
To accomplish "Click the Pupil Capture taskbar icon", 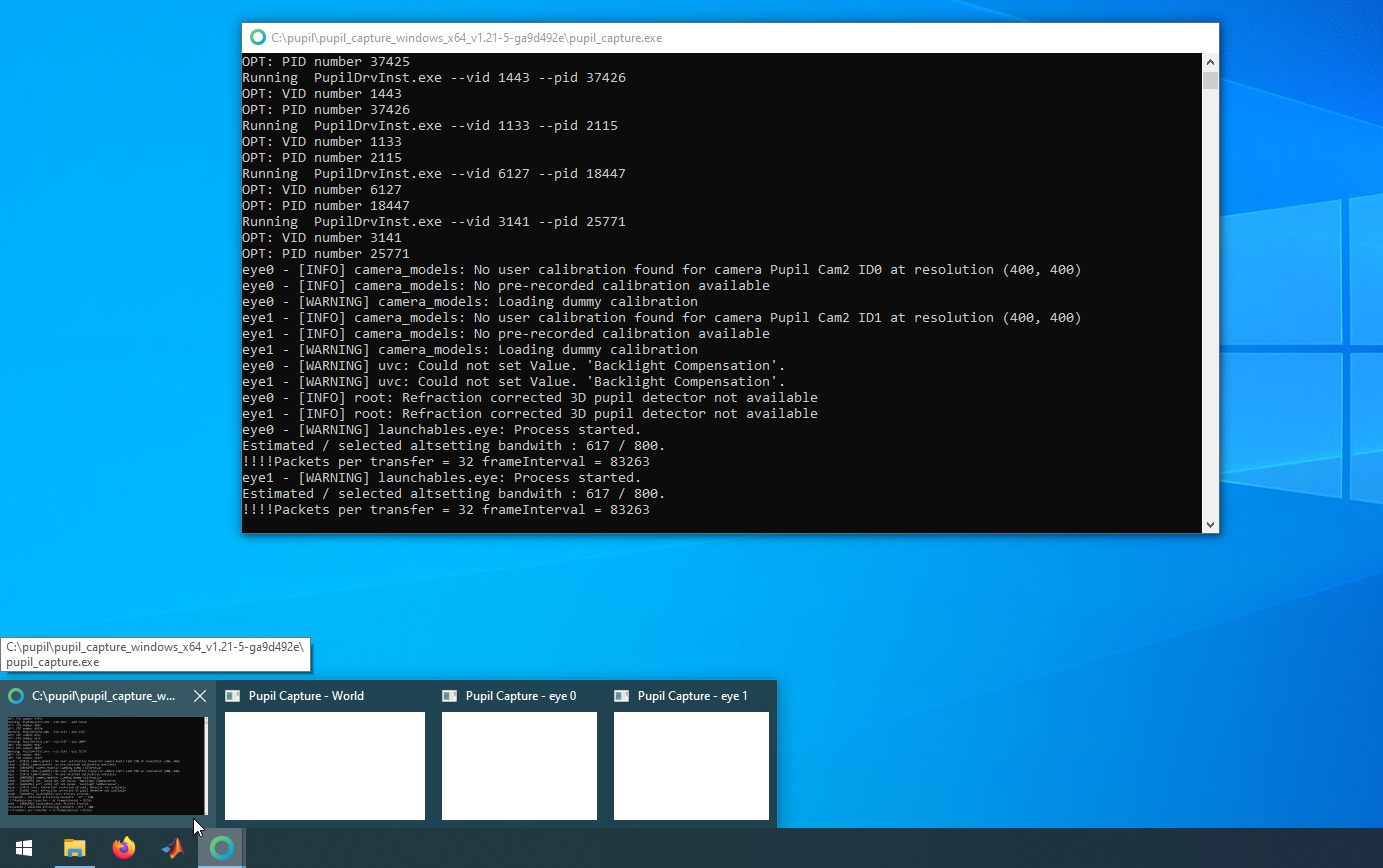I will tap(222, 848).
